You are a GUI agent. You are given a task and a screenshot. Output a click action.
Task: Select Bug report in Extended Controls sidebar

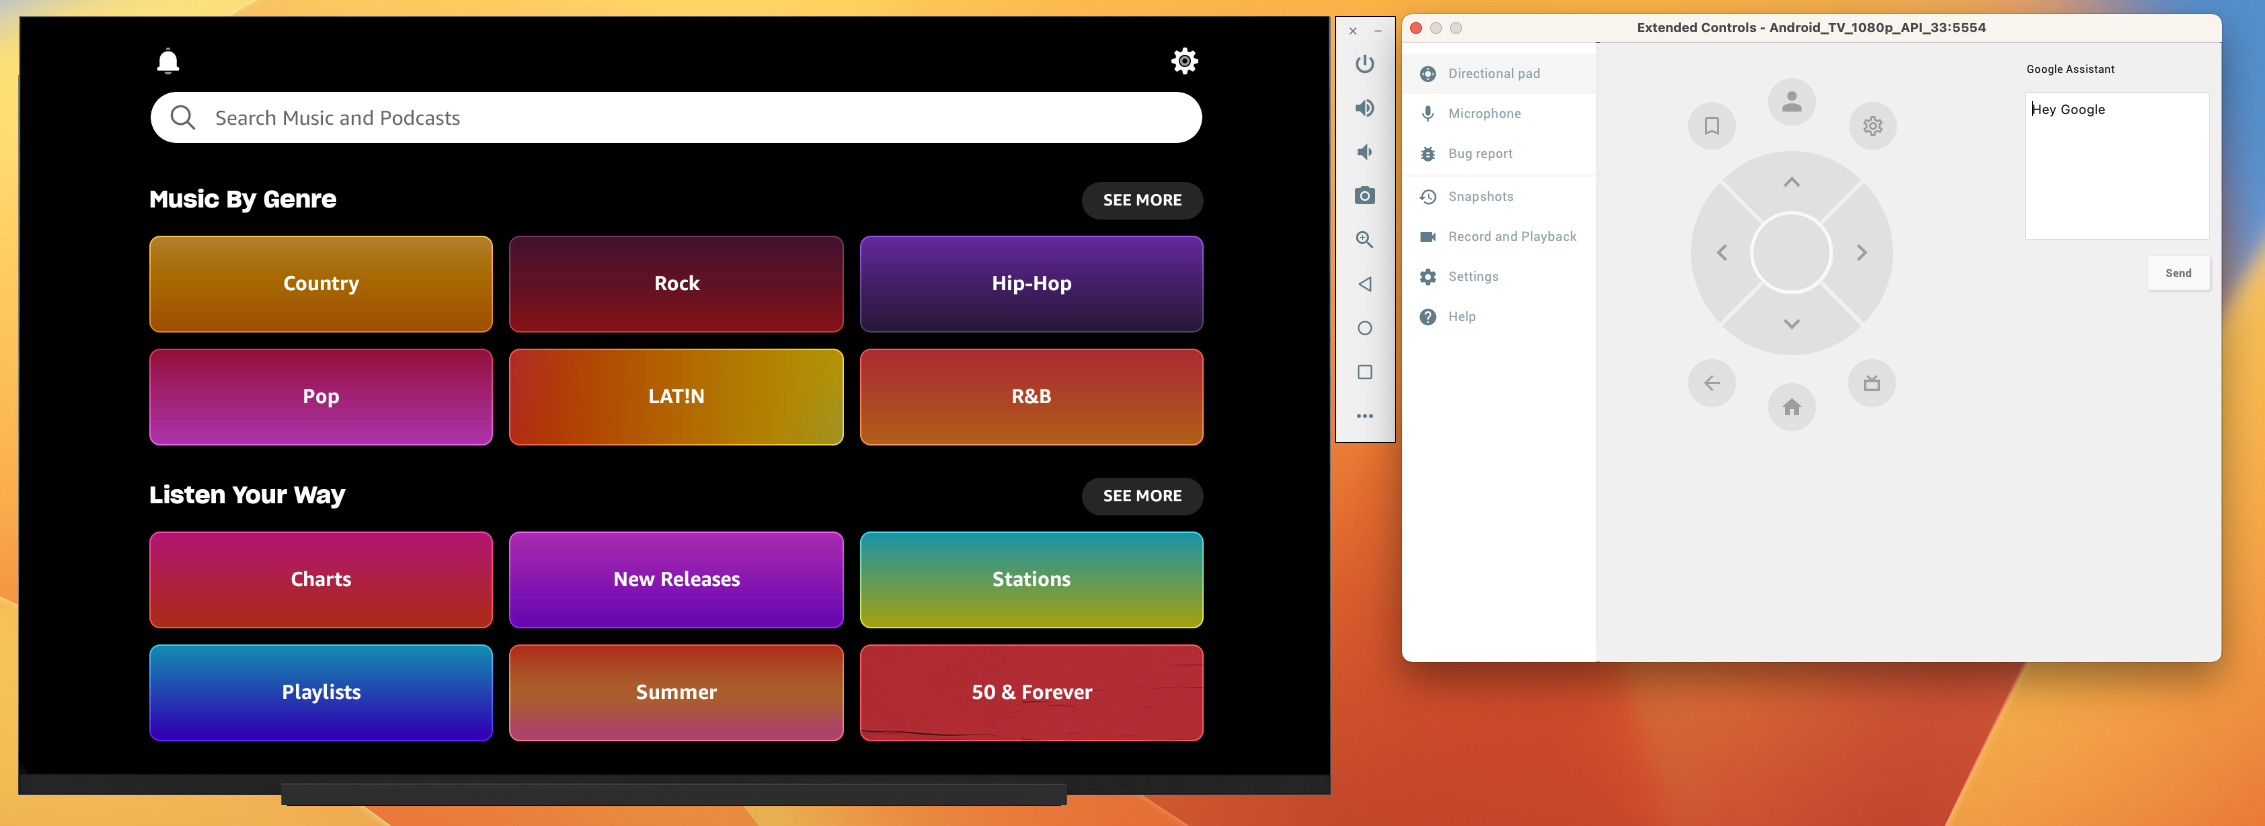pos(1499,154)
